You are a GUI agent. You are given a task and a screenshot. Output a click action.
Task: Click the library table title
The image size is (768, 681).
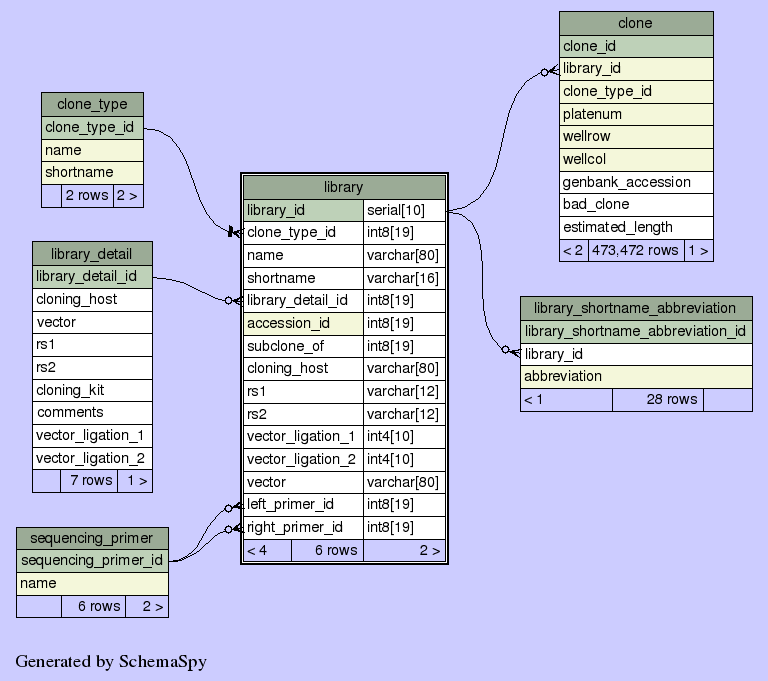343,187
